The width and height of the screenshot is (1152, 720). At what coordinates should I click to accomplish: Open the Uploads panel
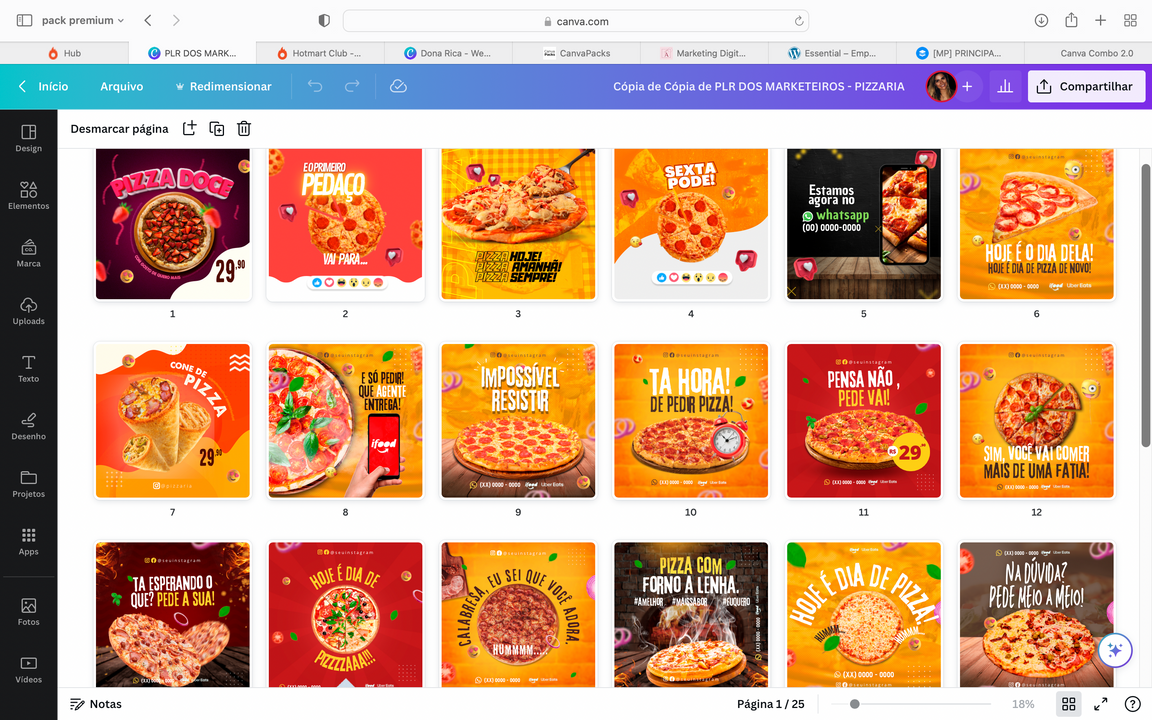click(28, 311)
